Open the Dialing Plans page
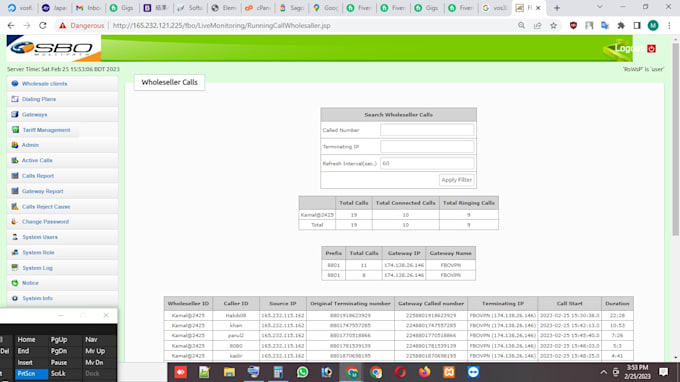The height and width of the screenshot is (382, 680). [x=39, y=99]
